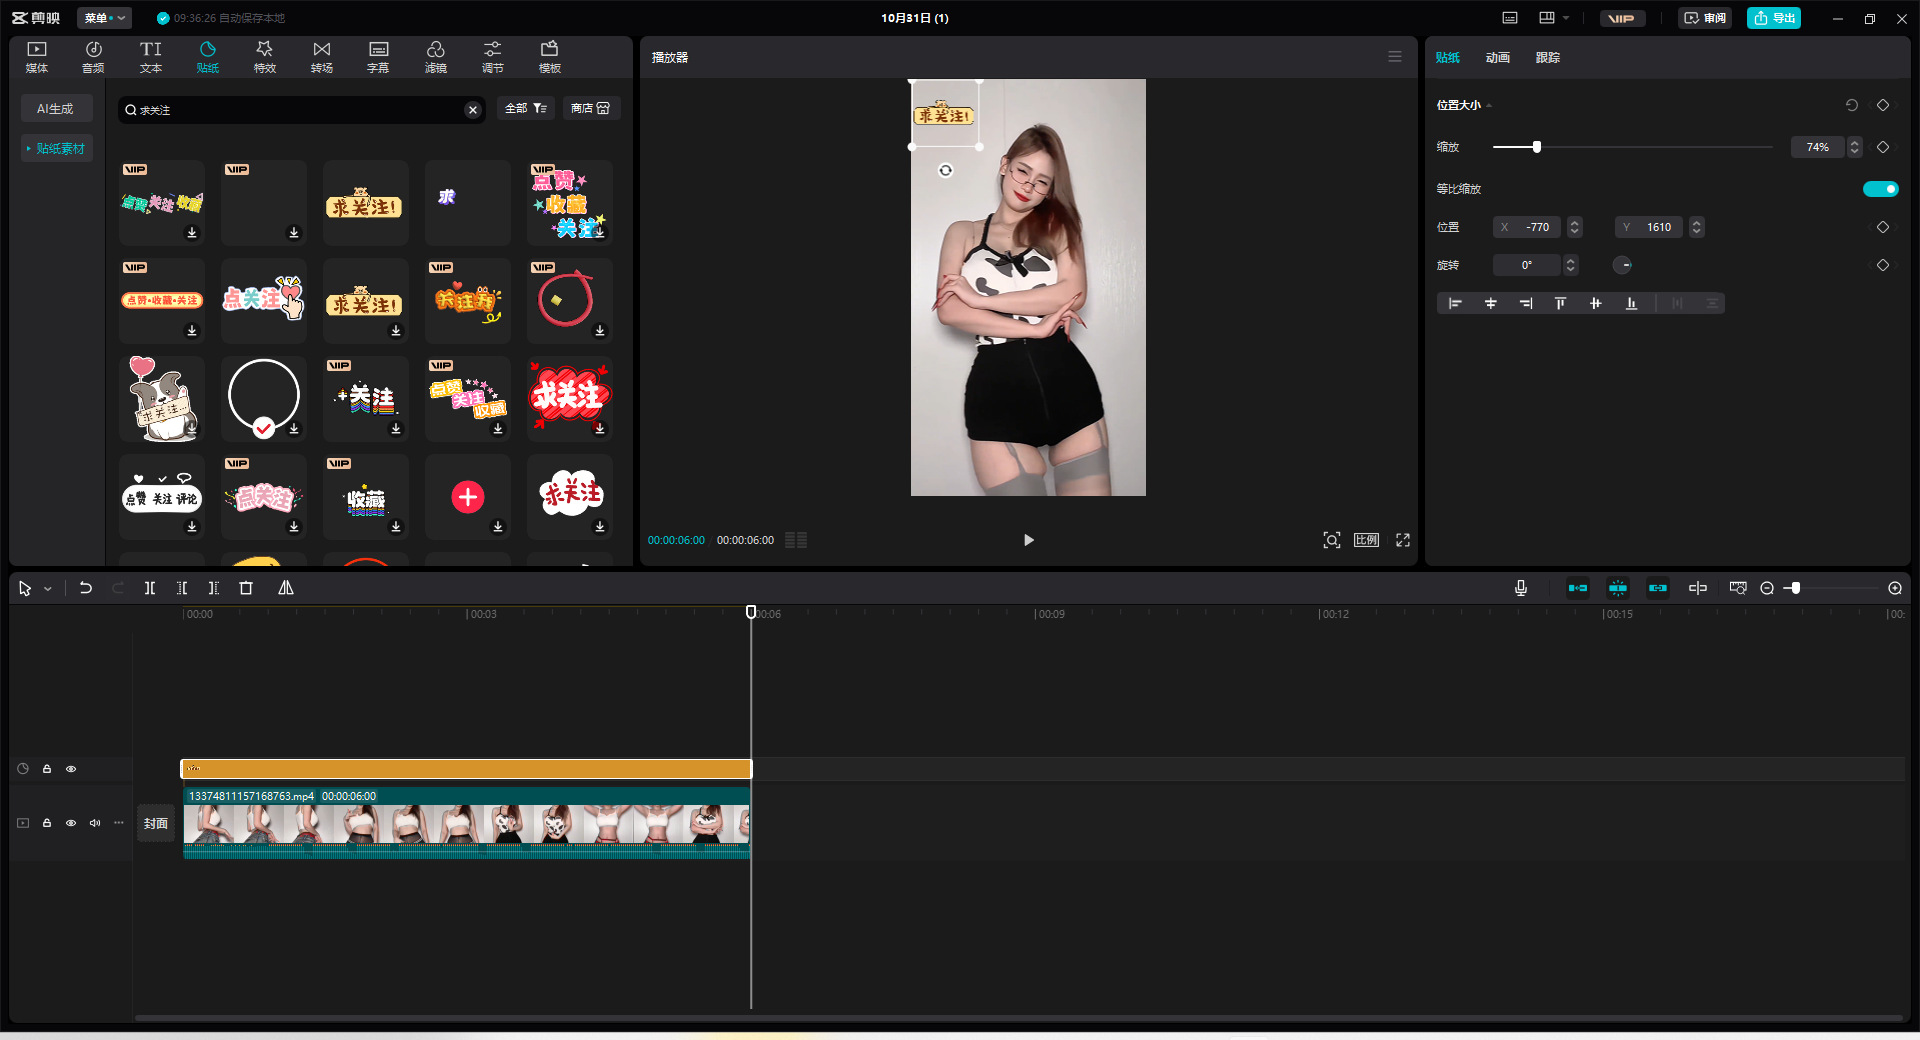Image resolution: width=1920 pixels, height=1040 pixels.
Task: Toggle main track magnet snapping
Action: click(x=1577, y=588)
